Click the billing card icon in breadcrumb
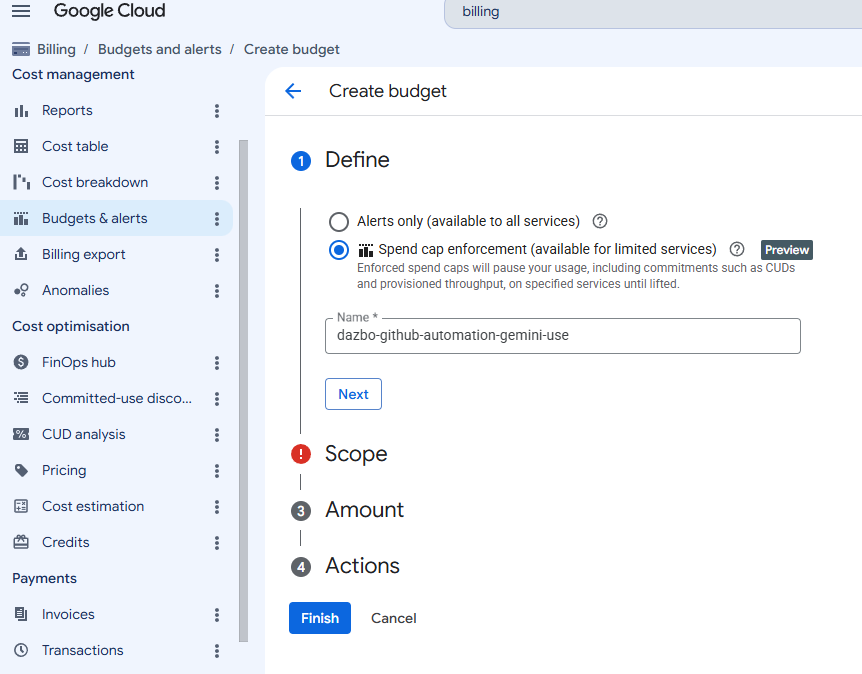862x674 pixels. click(21, 49)
